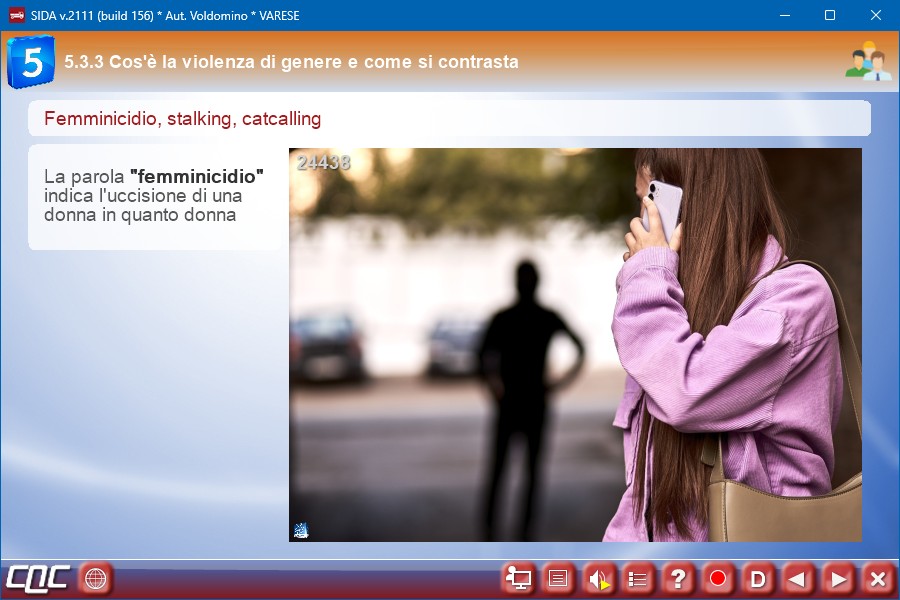Click the femminicidio definition text box

coord(155,196)
